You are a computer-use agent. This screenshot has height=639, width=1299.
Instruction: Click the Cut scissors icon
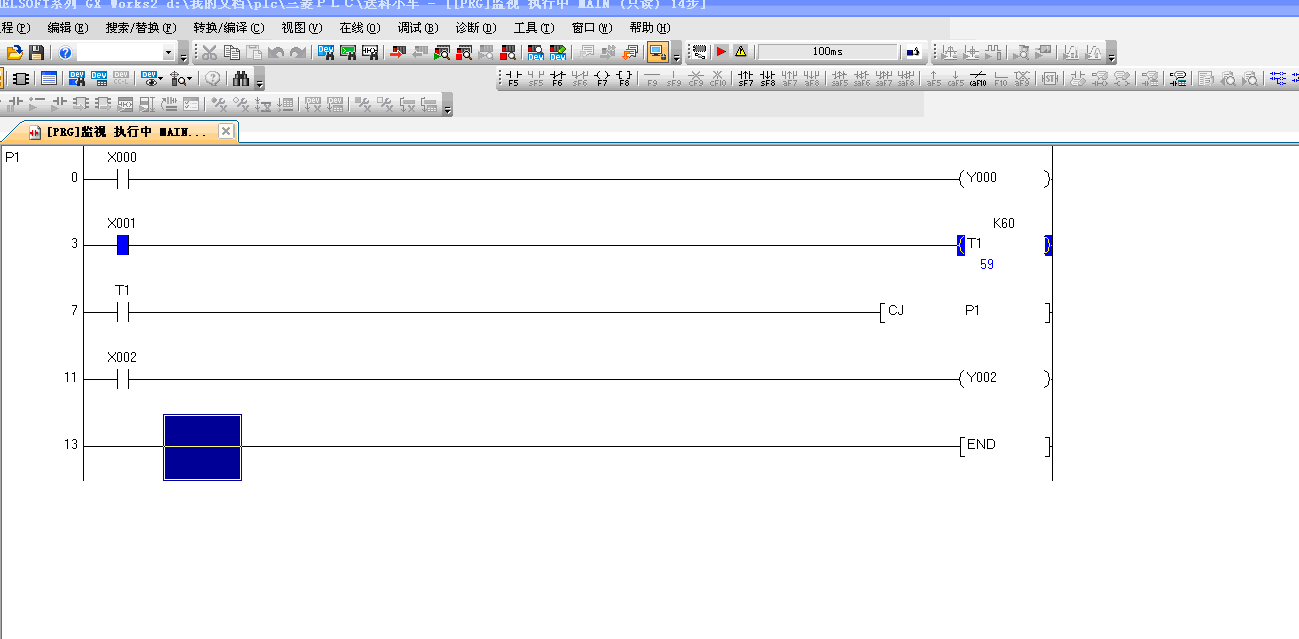[210, 52]
